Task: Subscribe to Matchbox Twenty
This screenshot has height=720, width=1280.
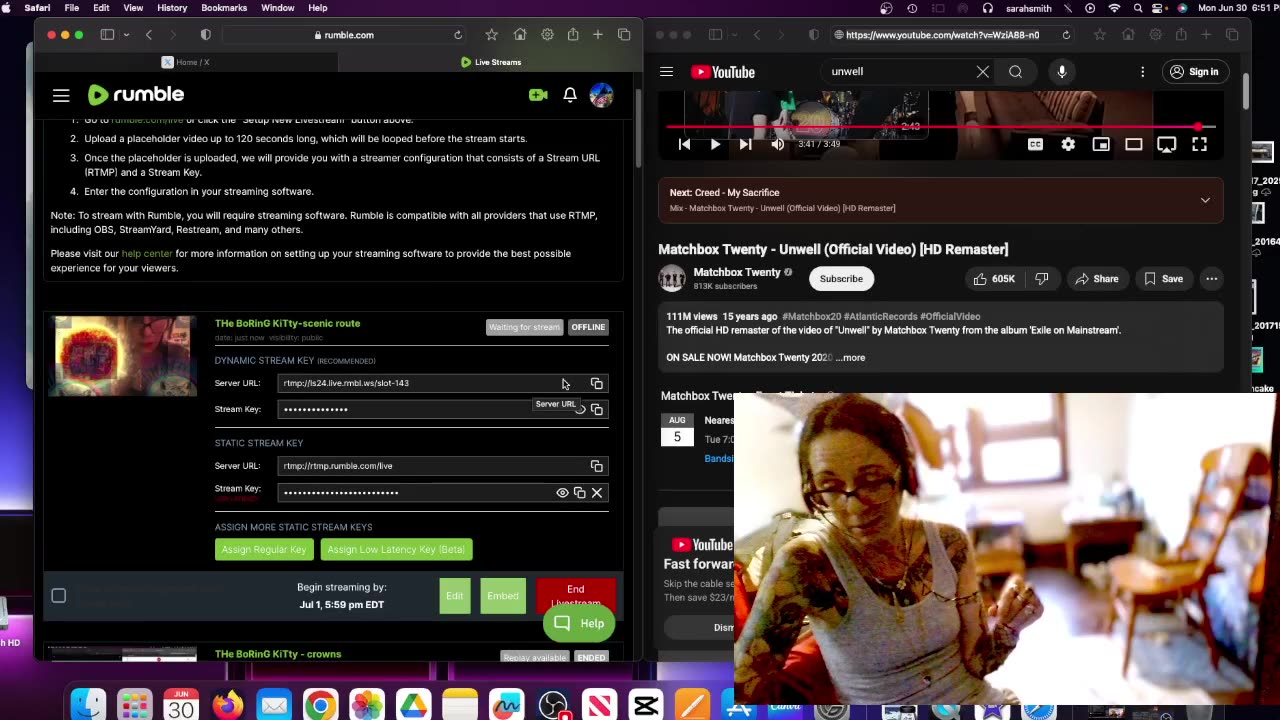Action: (841, 279)
